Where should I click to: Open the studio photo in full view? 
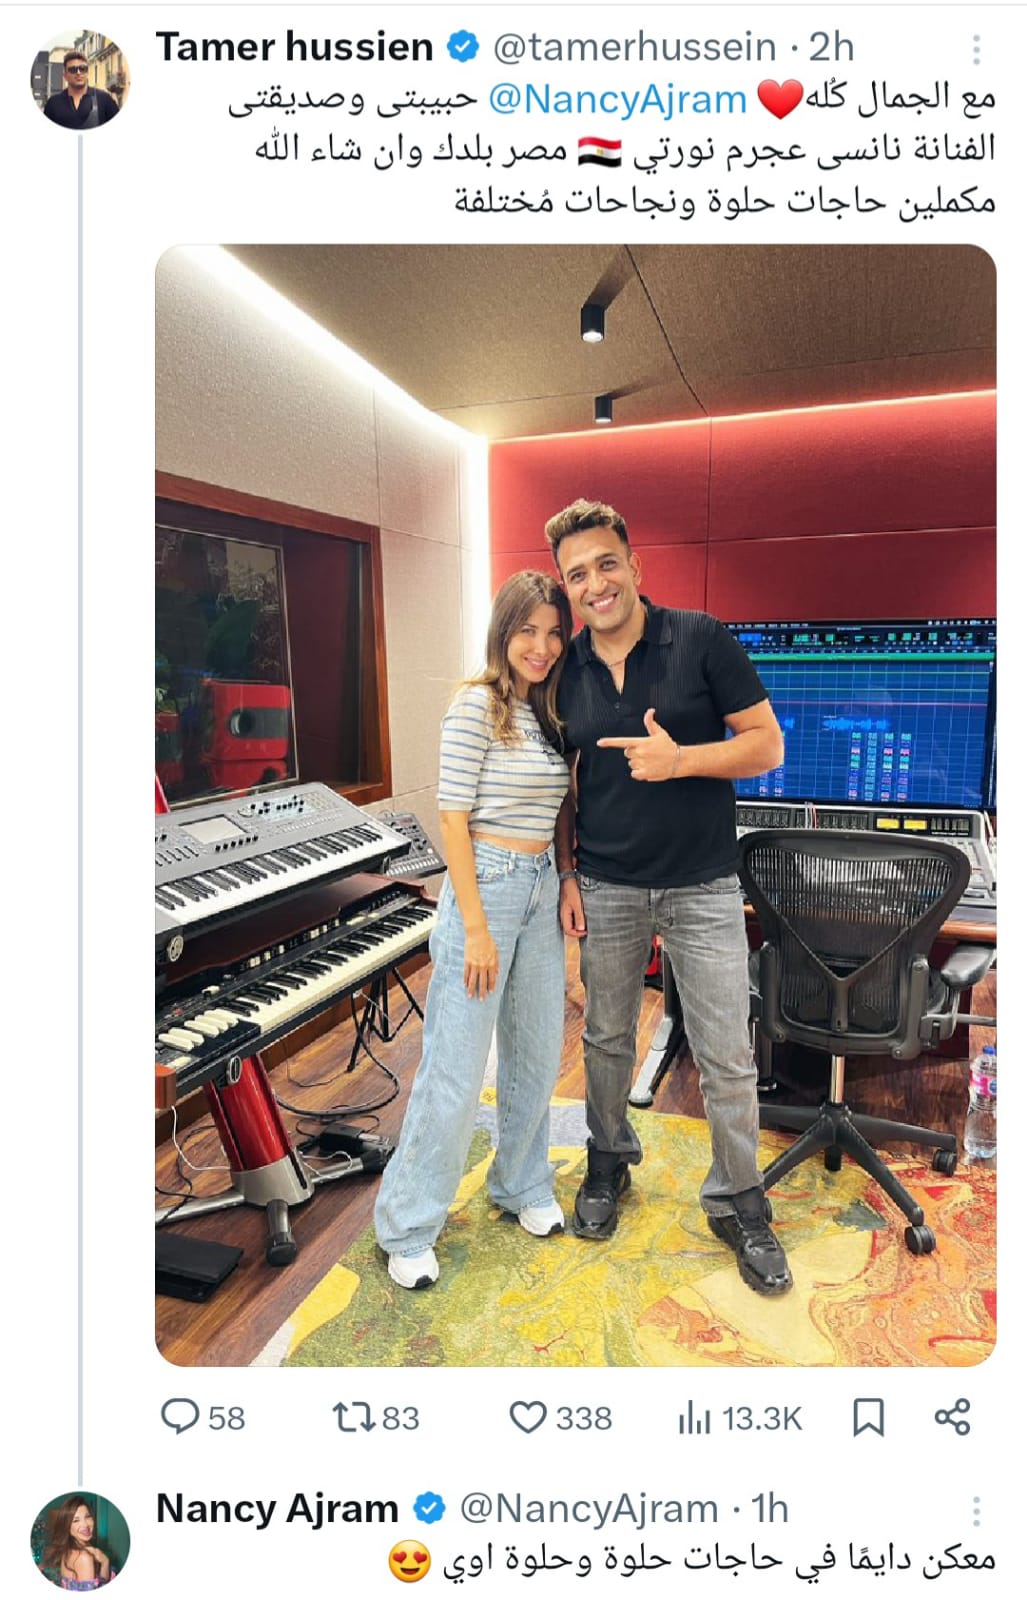[576, 805]
